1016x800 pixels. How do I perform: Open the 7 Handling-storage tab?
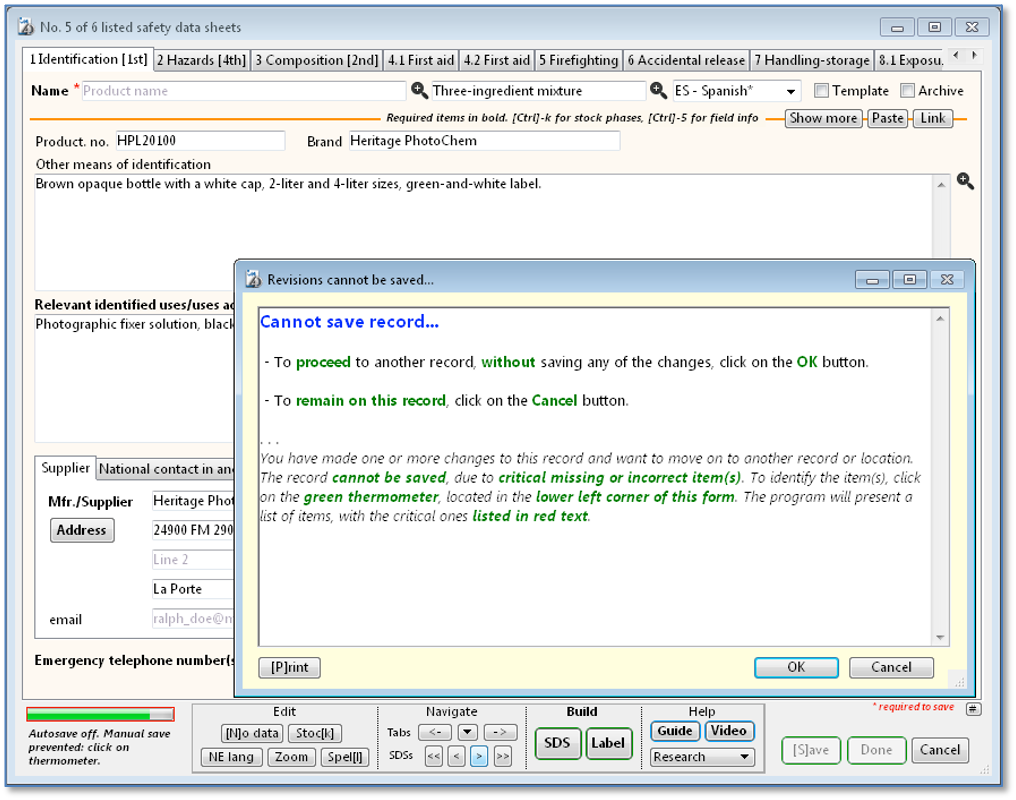[812, 60]
